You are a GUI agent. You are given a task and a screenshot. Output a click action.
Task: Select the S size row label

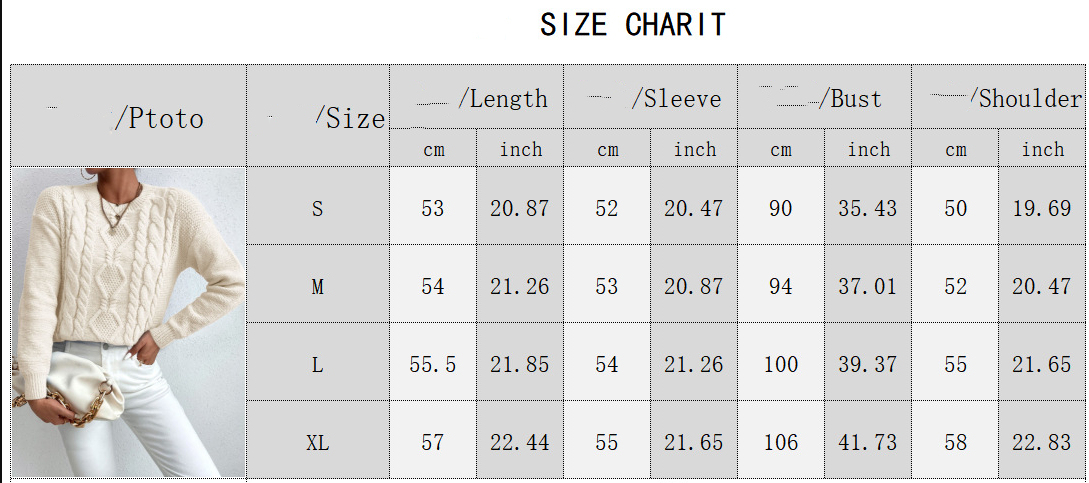pyautogui.click(x=318, y=206)
